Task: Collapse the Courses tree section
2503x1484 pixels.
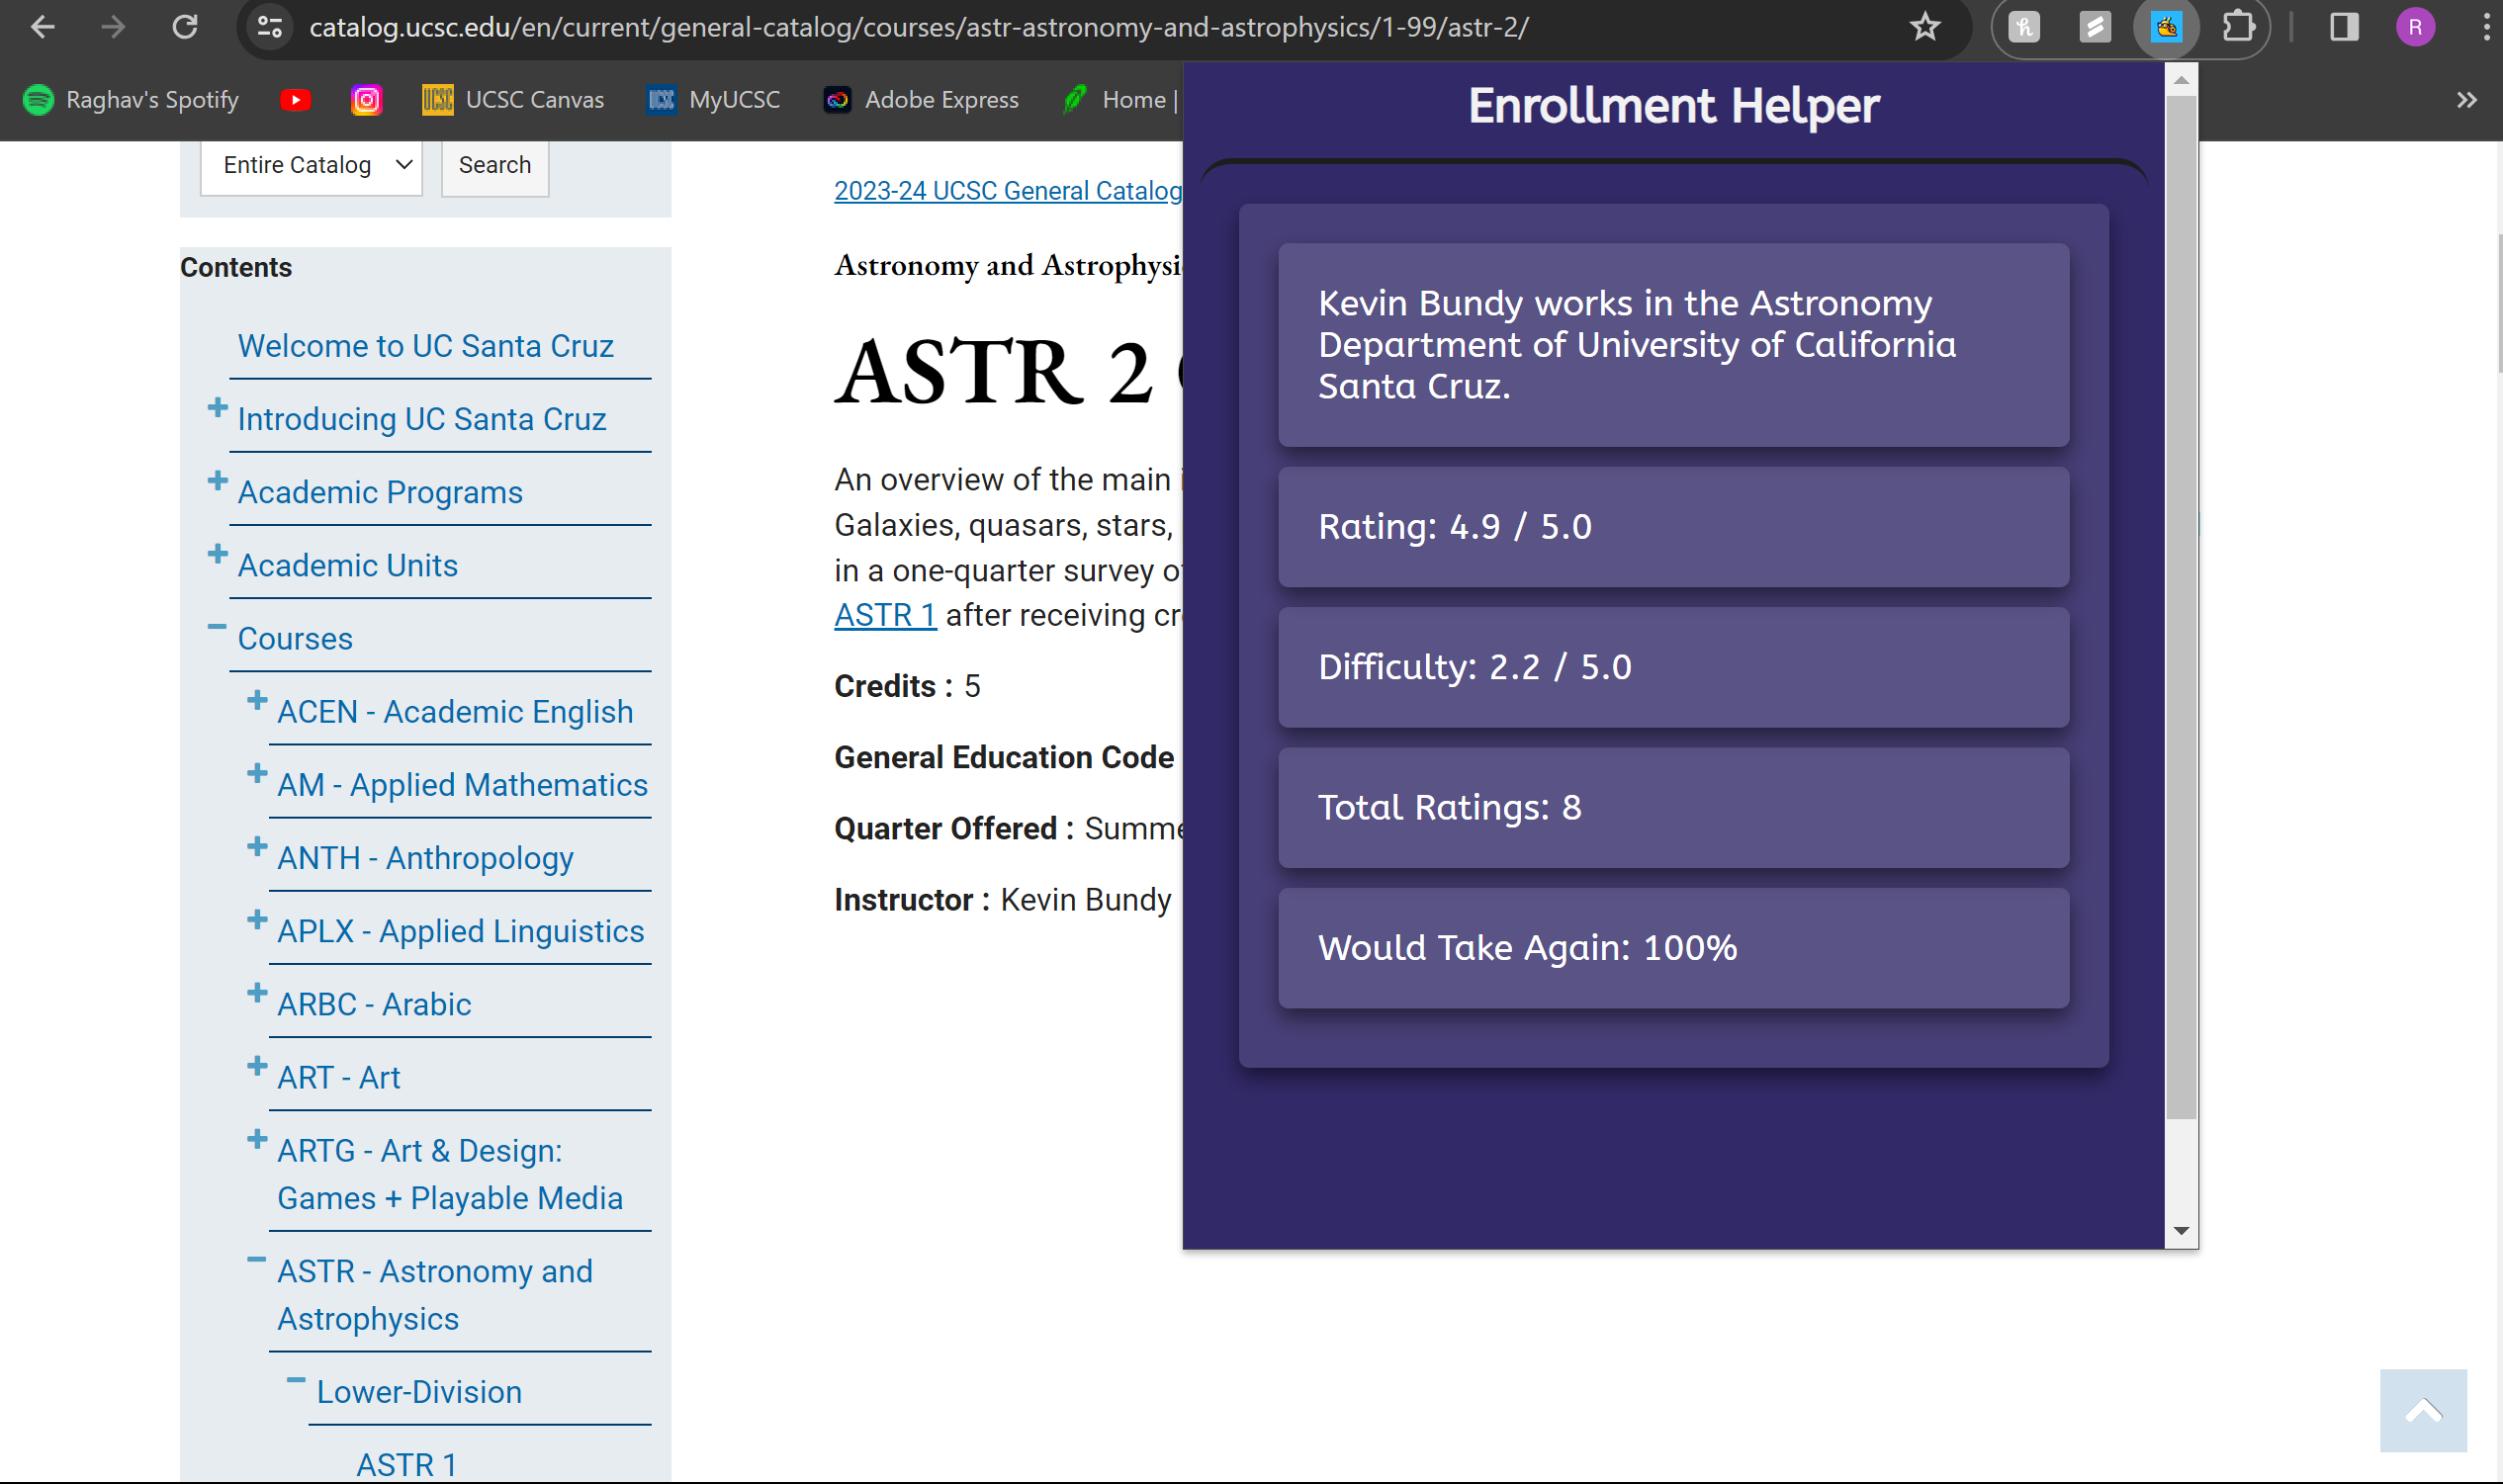Action: coord(217,627)
